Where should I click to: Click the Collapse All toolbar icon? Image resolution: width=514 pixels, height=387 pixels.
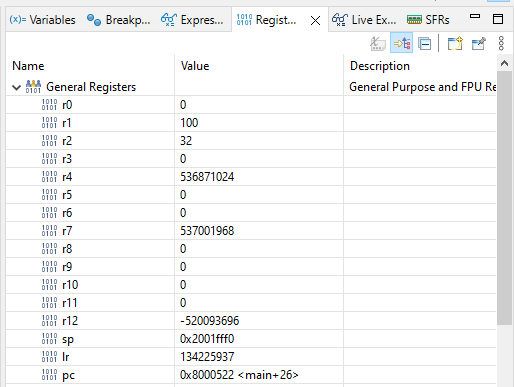click(425, 44)
